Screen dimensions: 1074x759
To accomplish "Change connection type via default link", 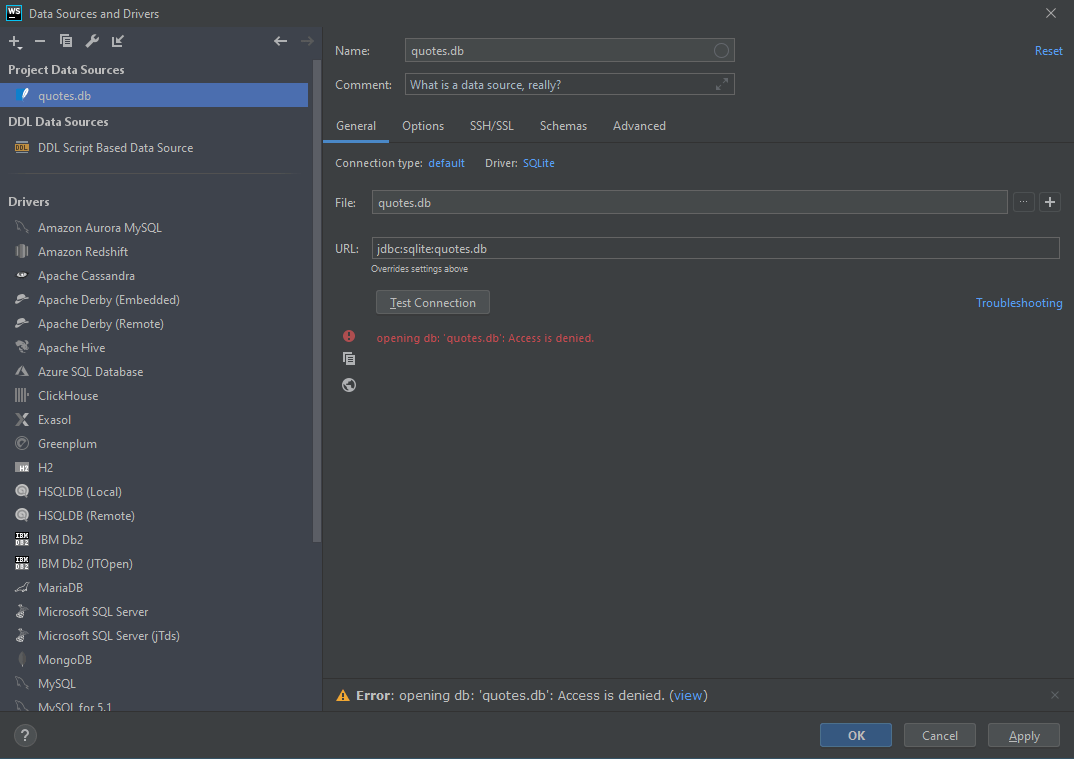I will pyautogui.click(x=446, y=163).
